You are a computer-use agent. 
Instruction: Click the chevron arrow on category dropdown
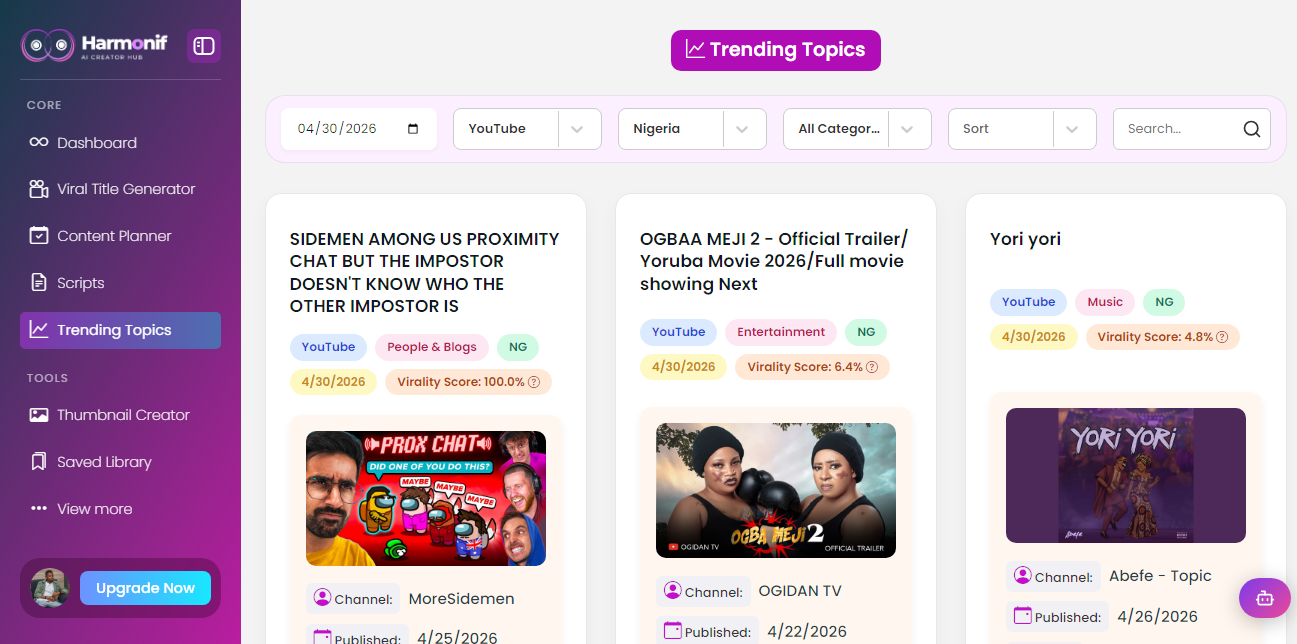(907, 130)
